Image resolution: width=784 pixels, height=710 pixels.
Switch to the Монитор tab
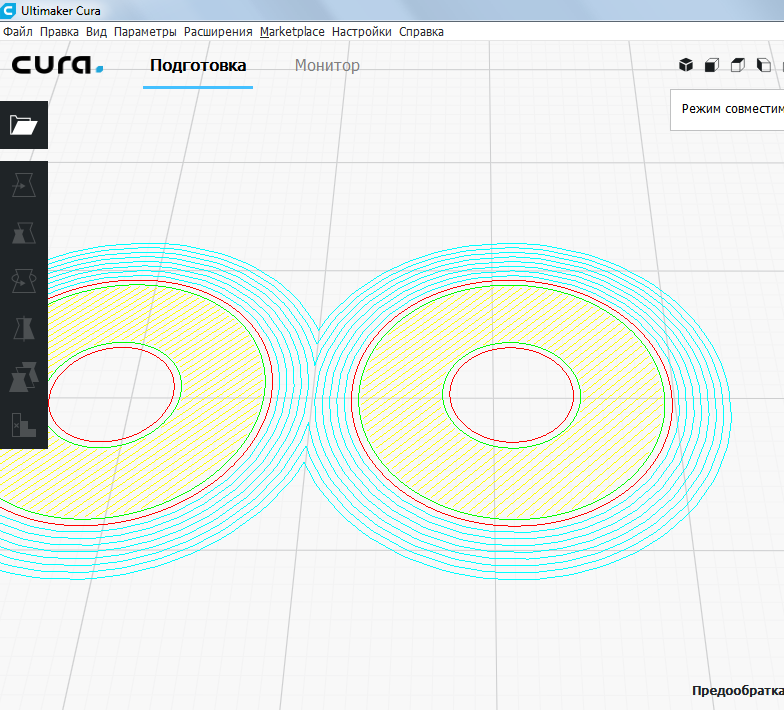click(x=327, y=66)
